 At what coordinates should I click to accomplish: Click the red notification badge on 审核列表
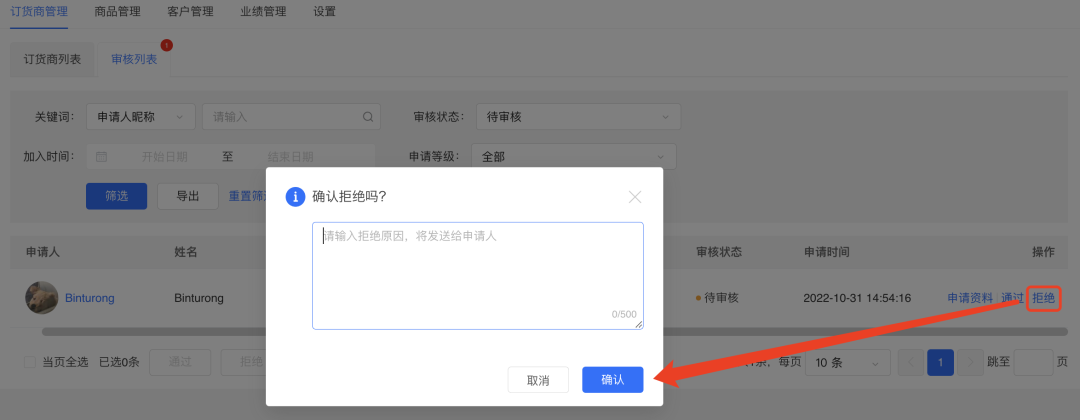pos(166,45)
